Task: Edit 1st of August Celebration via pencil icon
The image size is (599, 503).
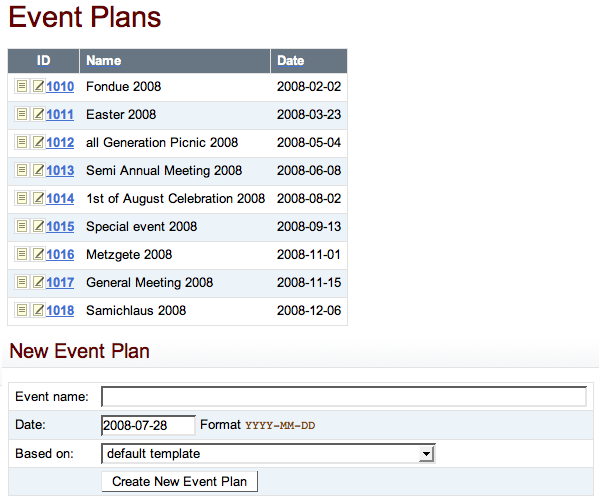Action: pos(38,198)
